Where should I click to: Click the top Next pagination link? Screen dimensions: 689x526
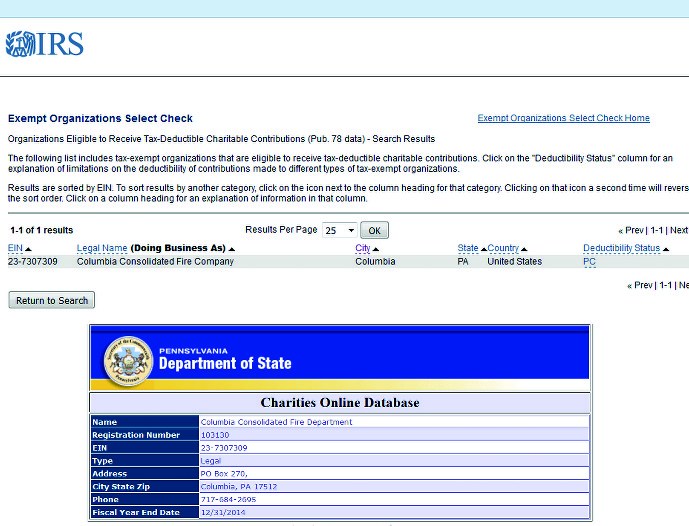click(678, 230)
